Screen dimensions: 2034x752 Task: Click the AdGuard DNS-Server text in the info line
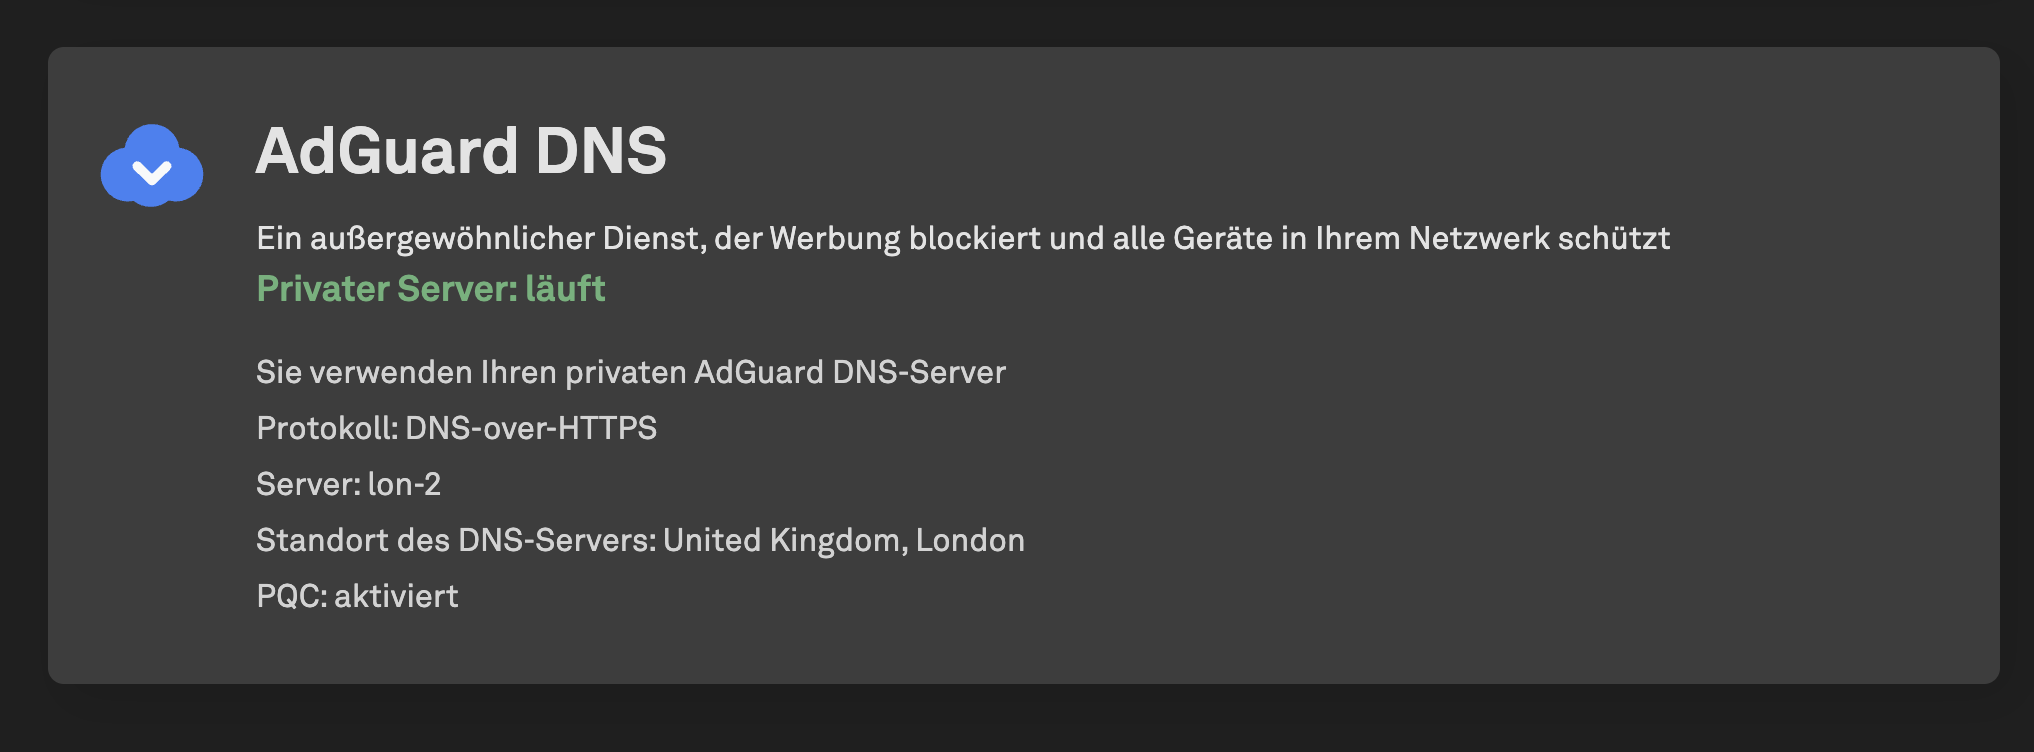click(850, 372)
